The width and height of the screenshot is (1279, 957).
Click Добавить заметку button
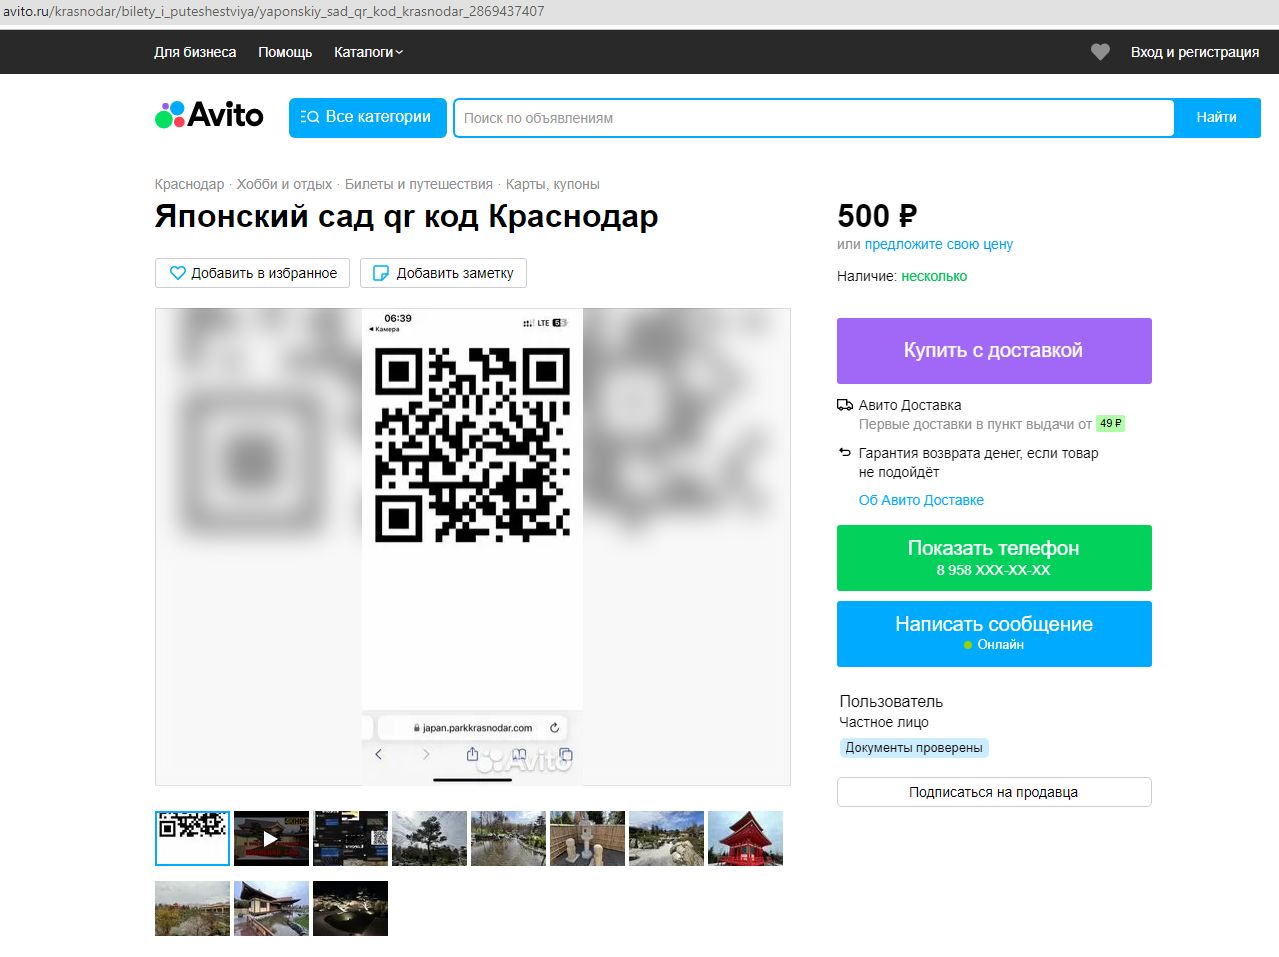pyautogui.click(x=443, y=273)
